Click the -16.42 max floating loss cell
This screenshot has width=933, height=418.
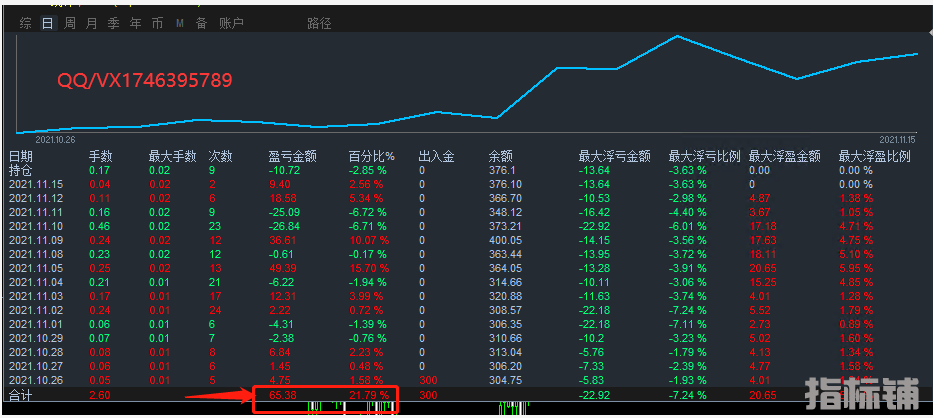tap(594, 212)
